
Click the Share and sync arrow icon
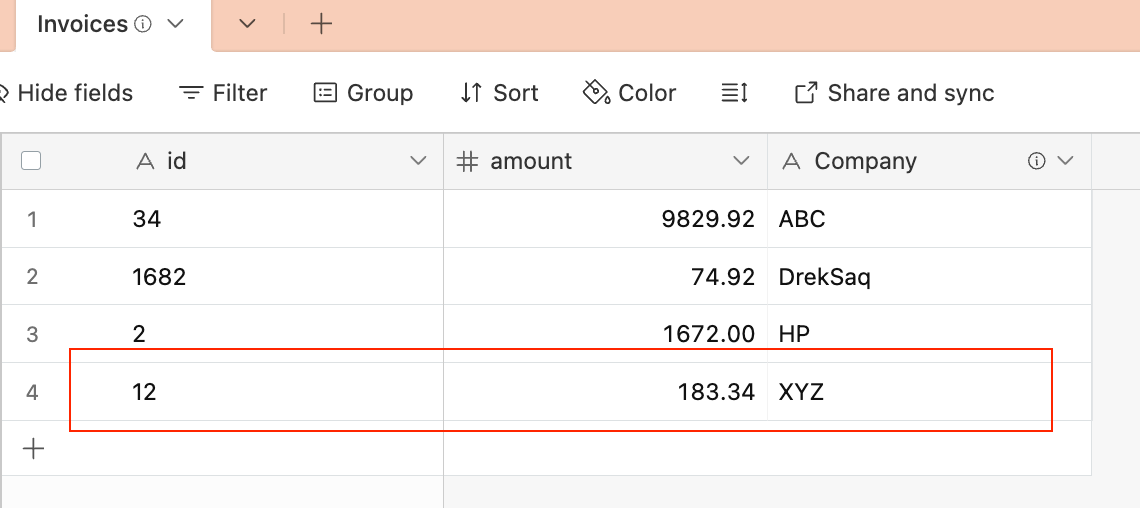click(x=806, y=93)
